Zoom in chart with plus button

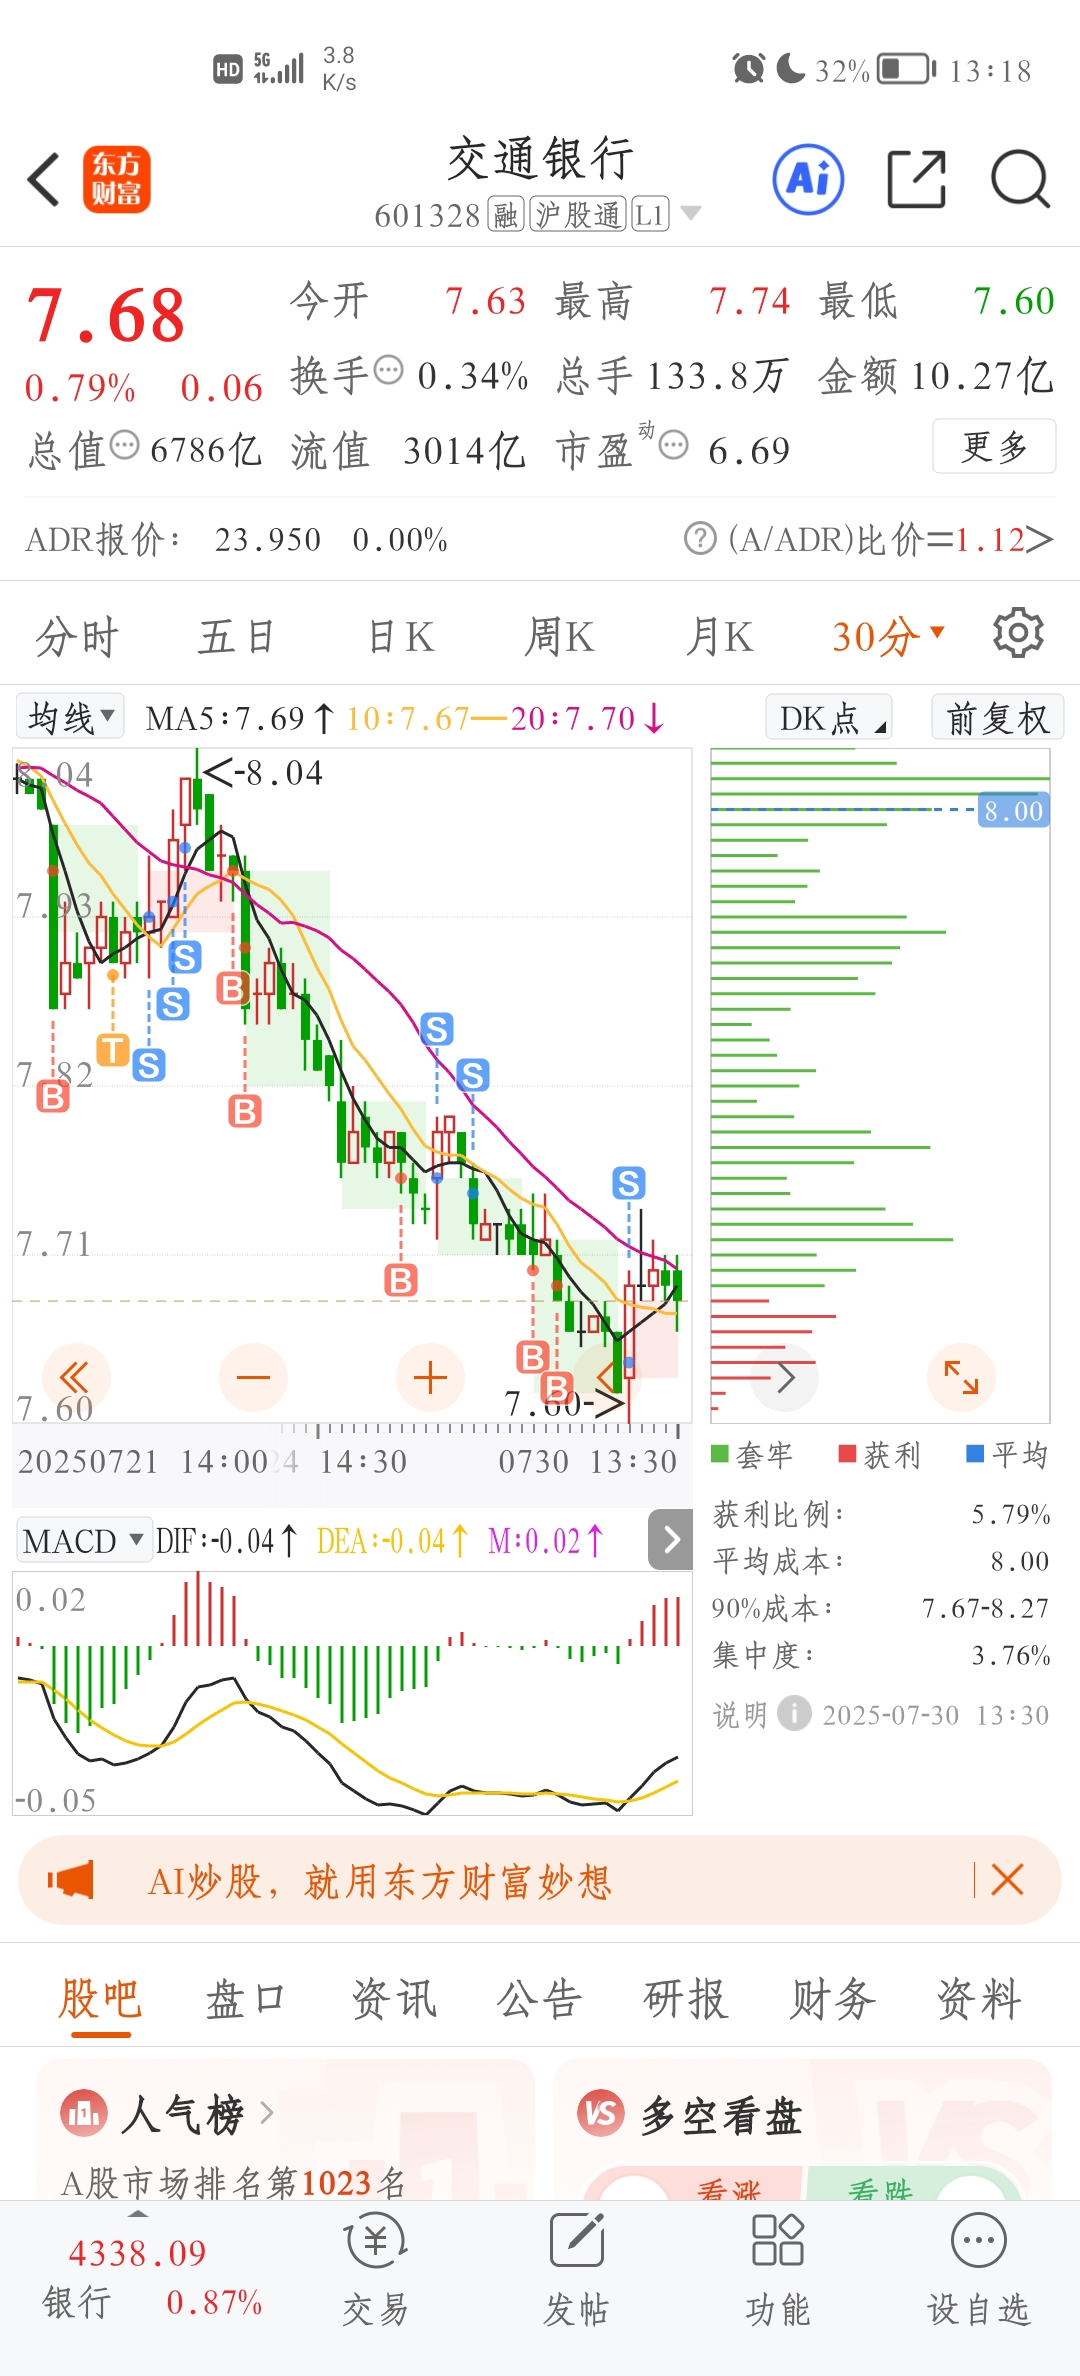tap(430, 1377)
